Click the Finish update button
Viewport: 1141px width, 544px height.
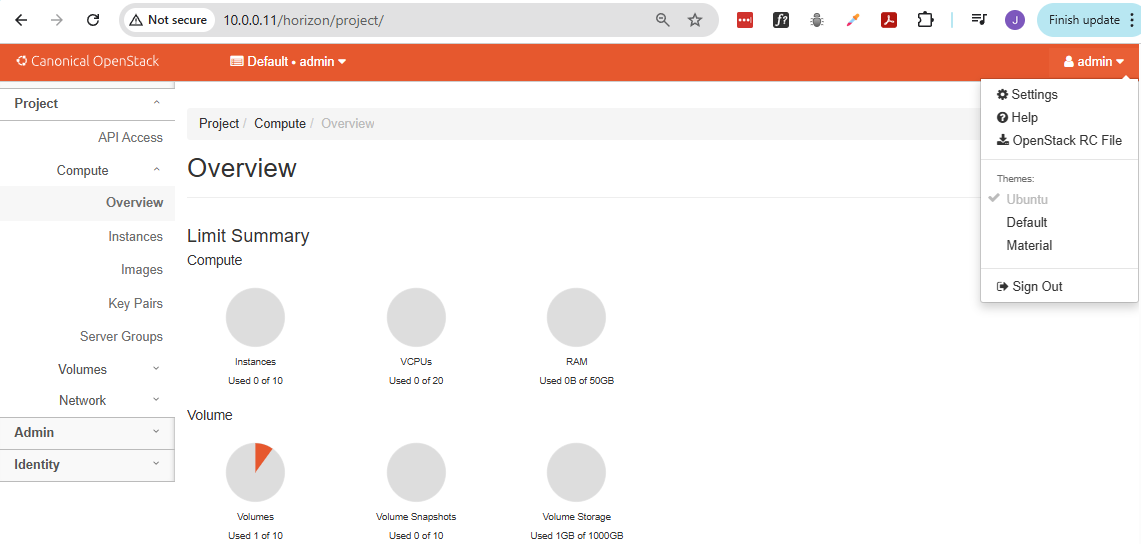(x=1084, y=20)
